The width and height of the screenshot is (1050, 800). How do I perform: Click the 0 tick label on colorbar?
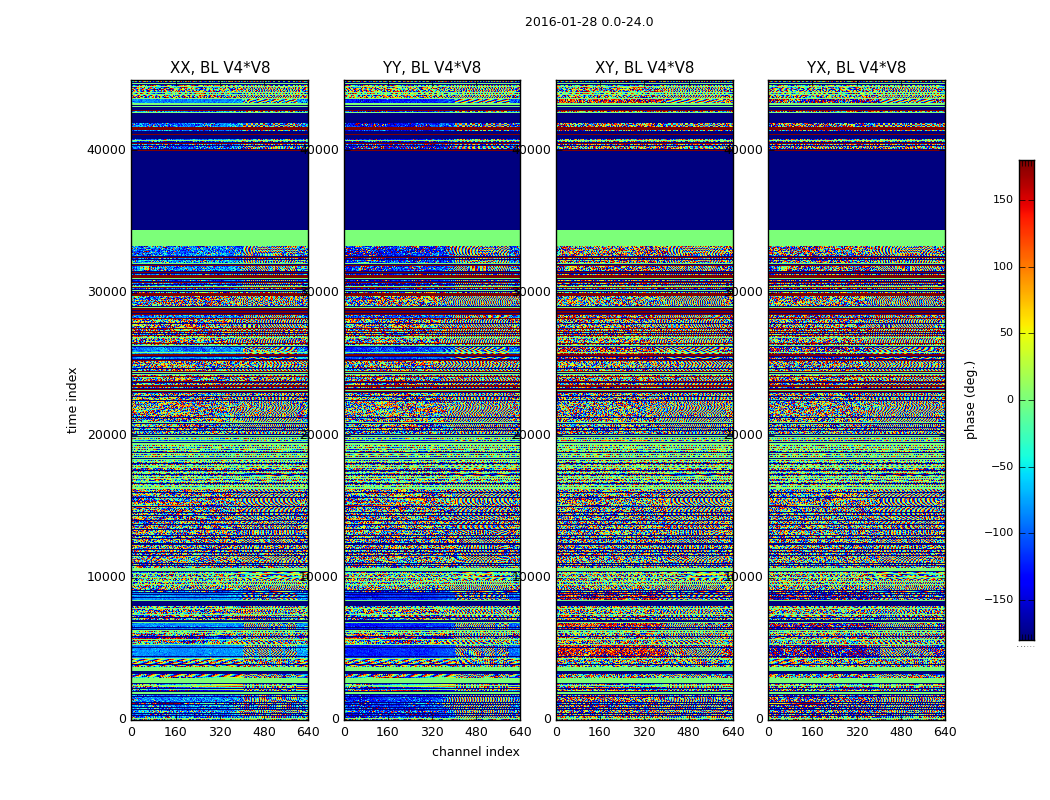(1009, 400)
